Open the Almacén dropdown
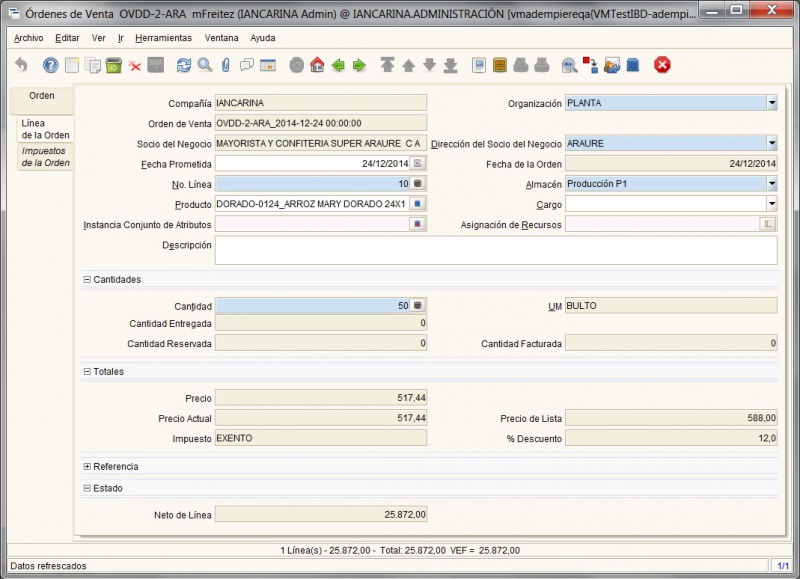The height and width of the screenshot is (579, 800). click(x=771, y=184)
